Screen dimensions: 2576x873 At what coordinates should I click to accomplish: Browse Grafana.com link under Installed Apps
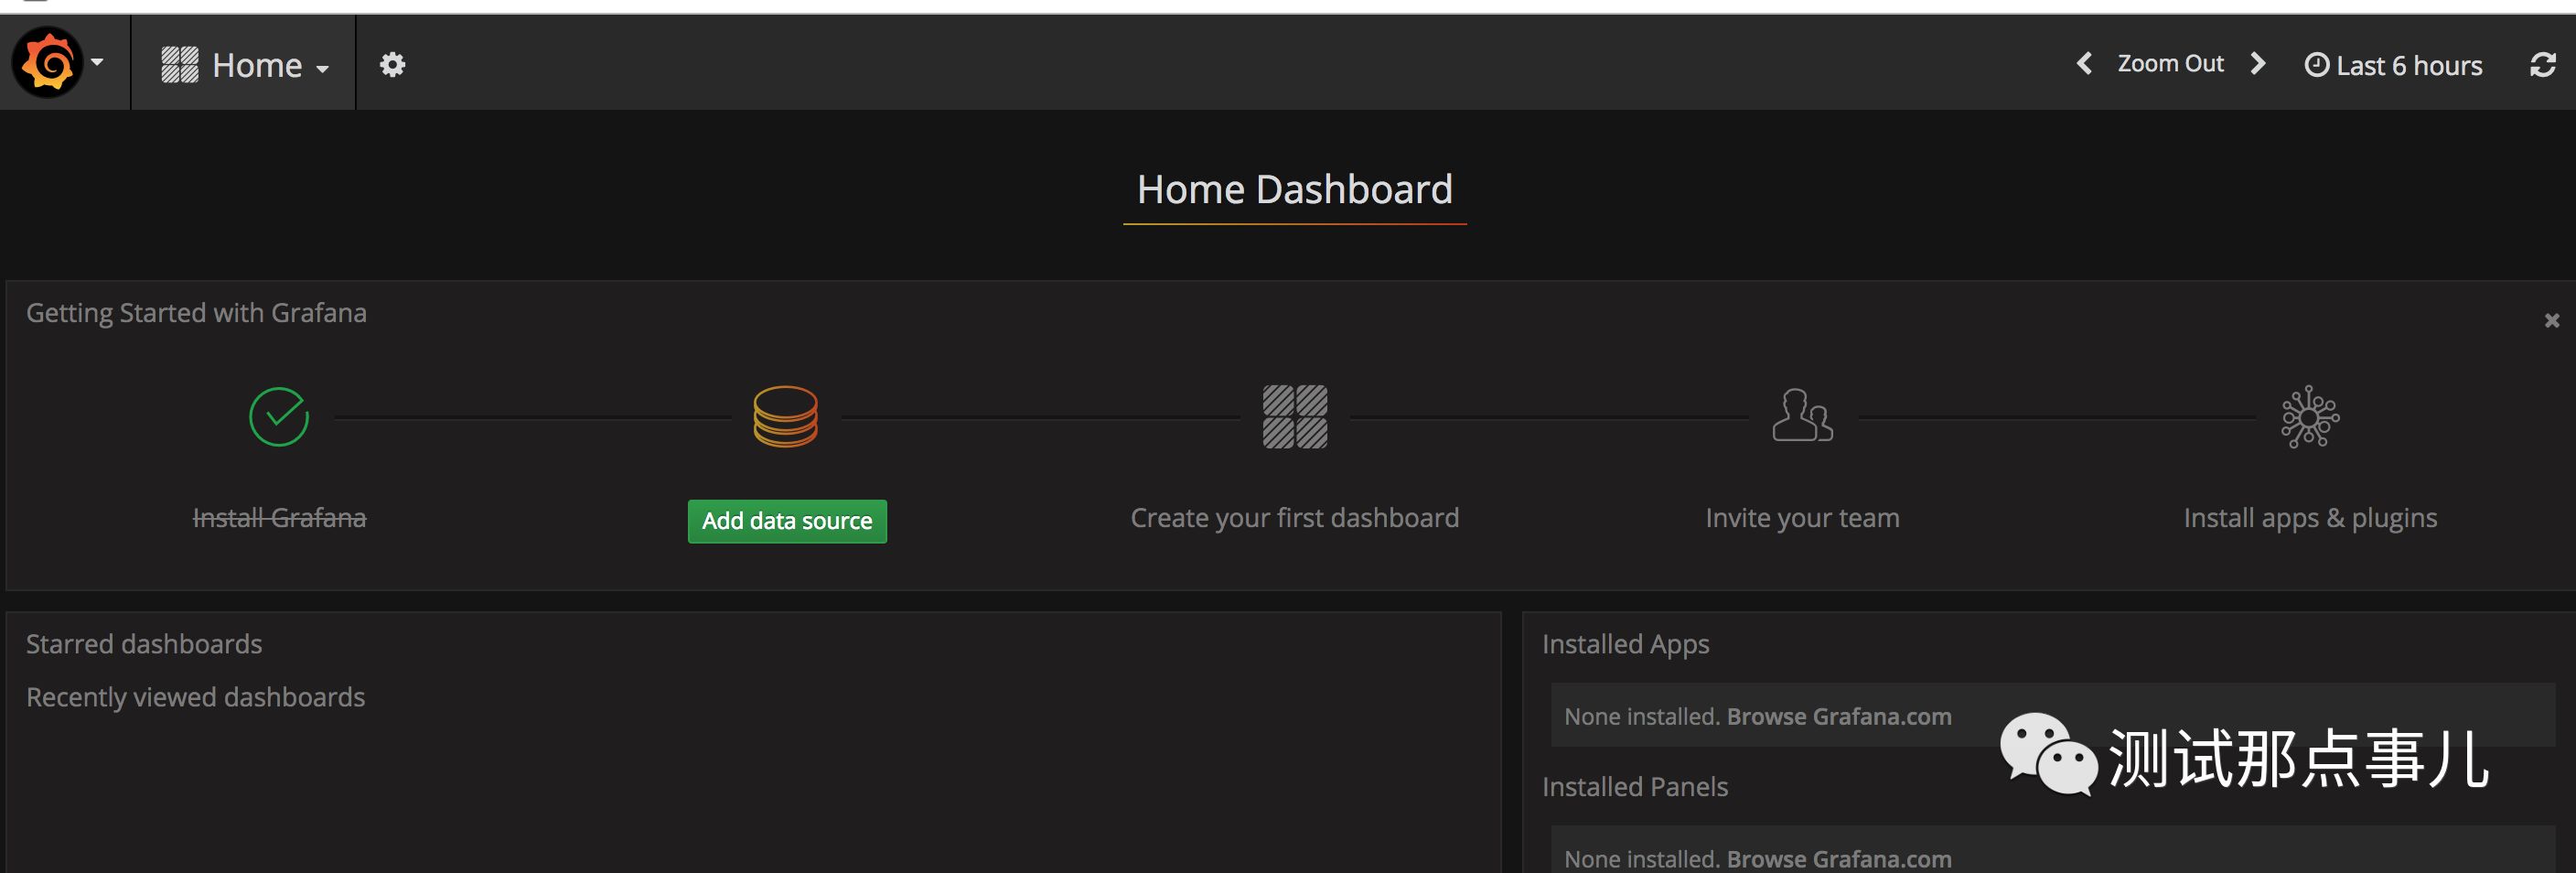[x=1839, y=717]
